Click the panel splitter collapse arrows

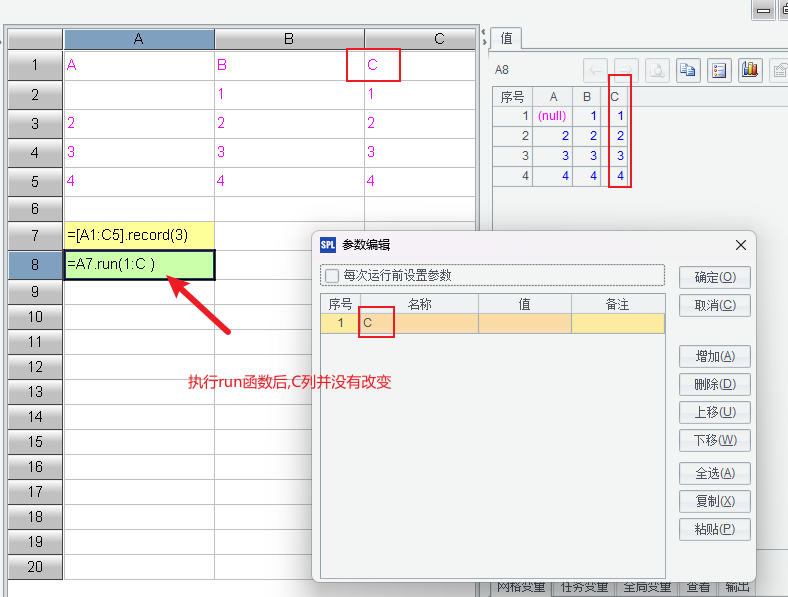[483, 37]
